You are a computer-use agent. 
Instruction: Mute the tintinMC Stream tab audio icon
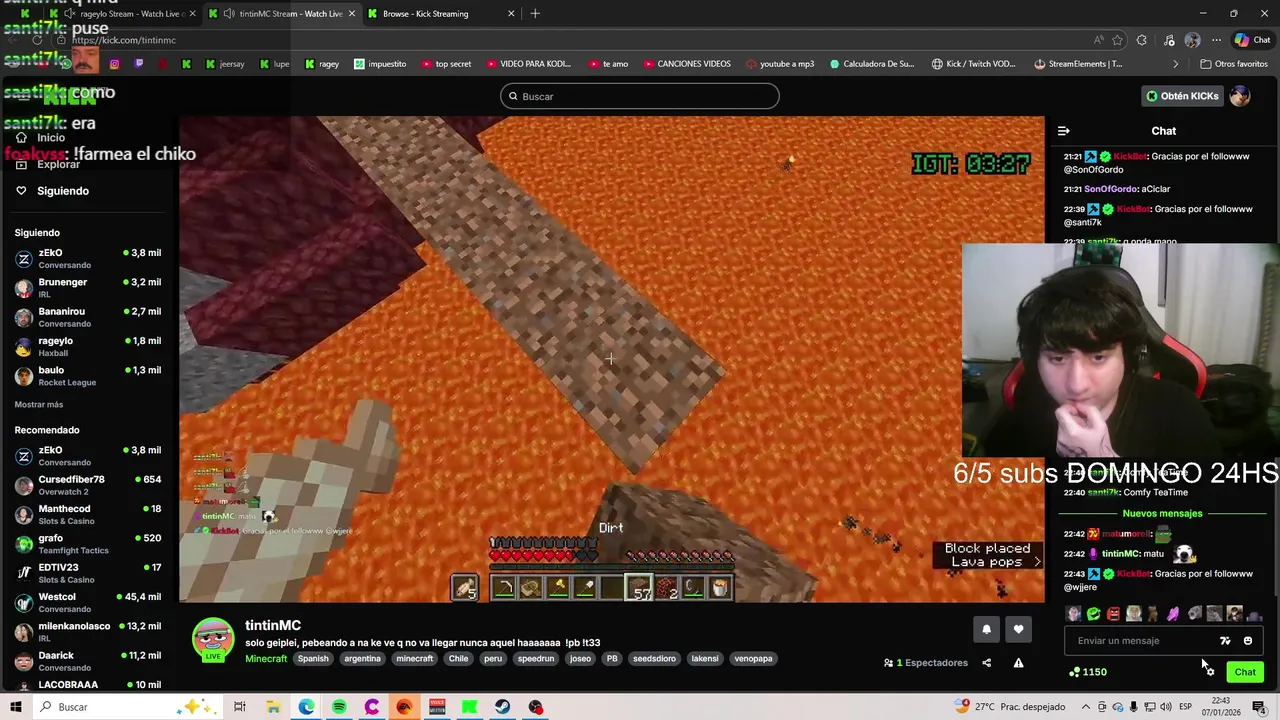(229, 14)
